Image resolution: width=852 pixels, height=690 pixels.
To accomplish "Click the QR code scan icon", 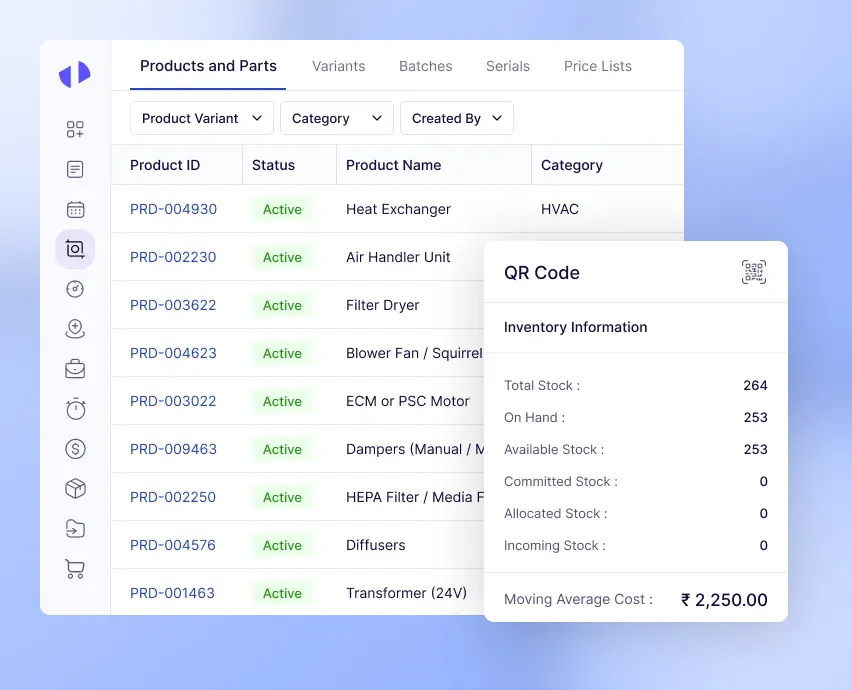I will [x=754, y=272].
